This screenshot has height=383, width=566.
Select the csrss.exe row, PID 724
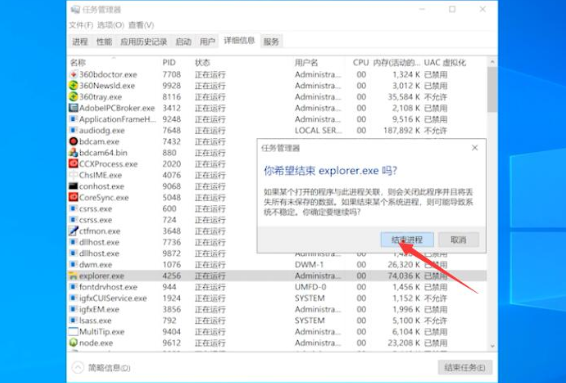tap(277, 220)
